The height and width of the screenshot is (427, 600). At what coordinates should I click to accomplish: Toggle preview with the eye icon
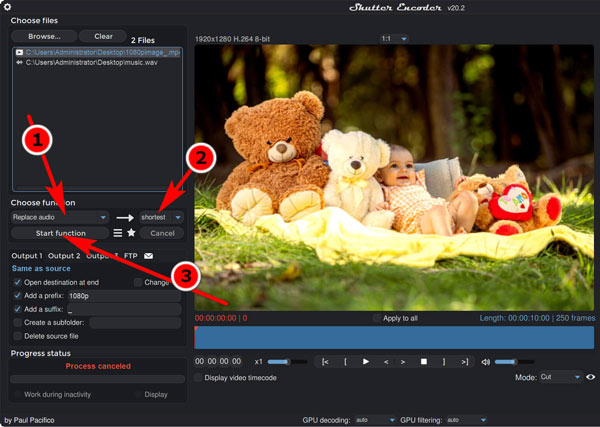[x=590, y=377]
